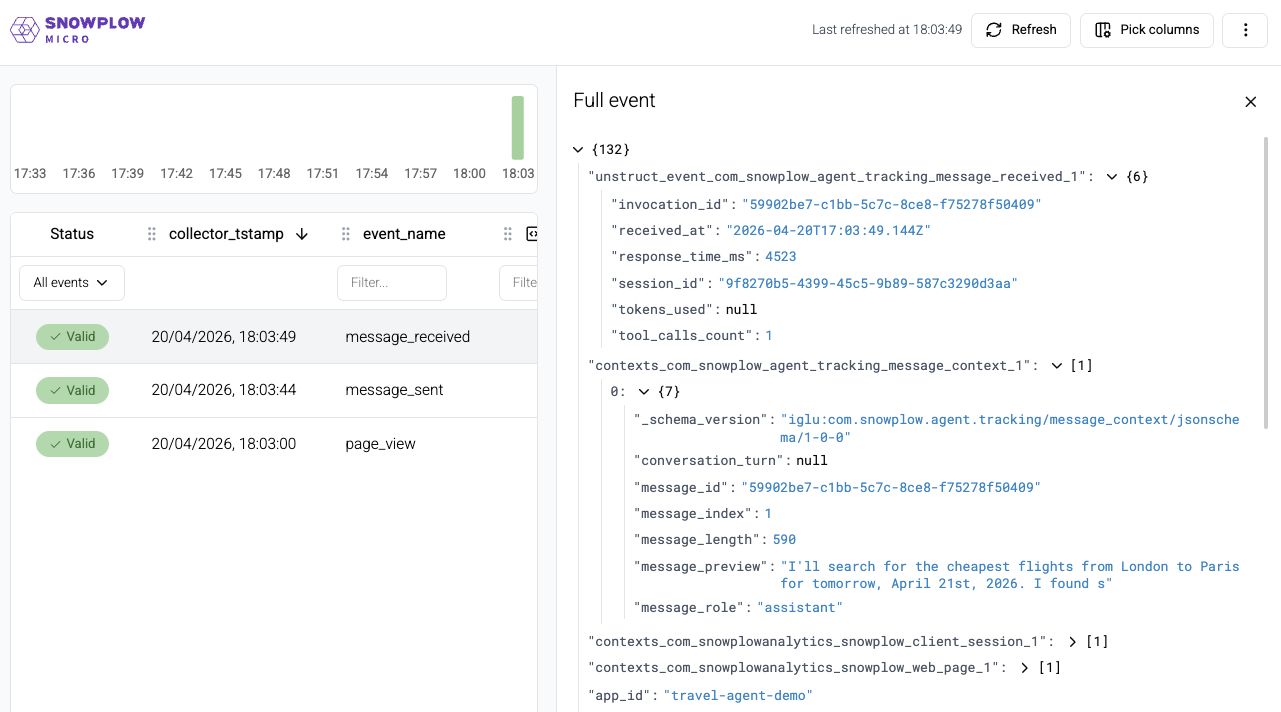Collapse the message_received_1 unstruct event node
This screenshot has height=712, width=1281.
1111,177
